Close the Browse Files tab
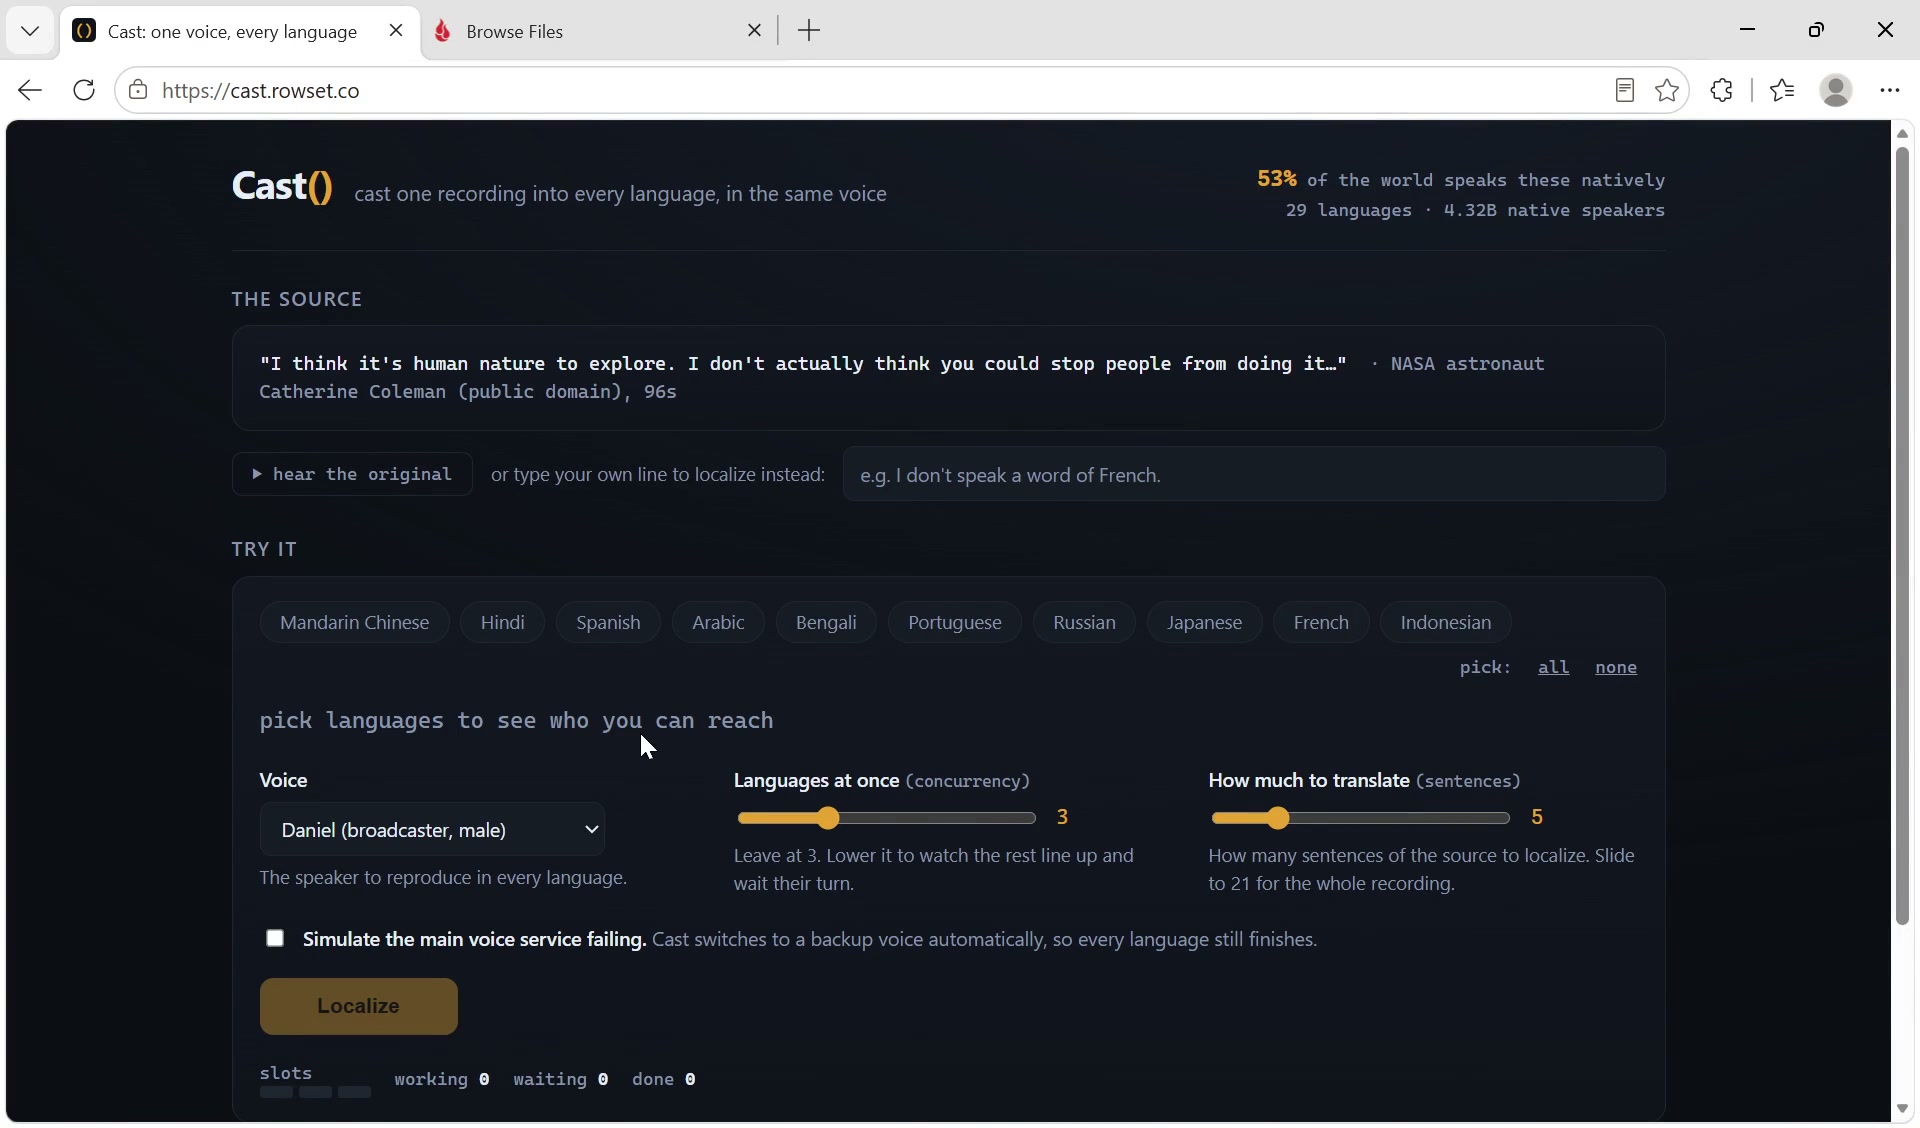 click(x=755, y=31)
